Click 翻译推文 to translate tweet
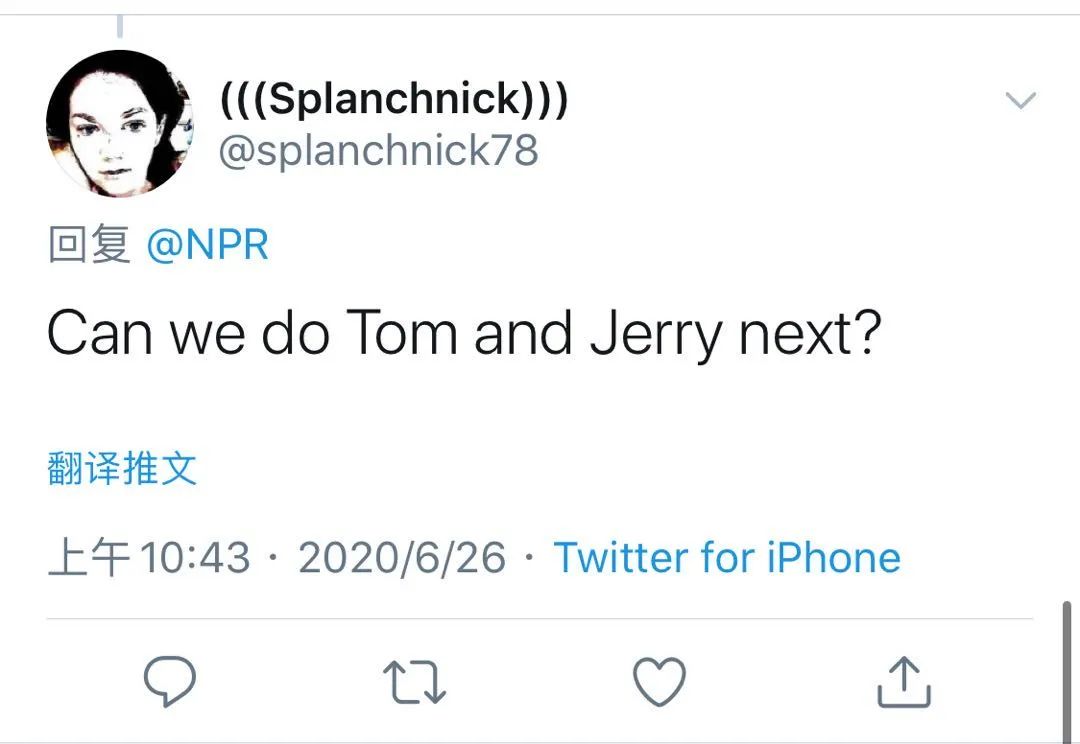This screenshot has width=1080, height=744. point(122,468)
